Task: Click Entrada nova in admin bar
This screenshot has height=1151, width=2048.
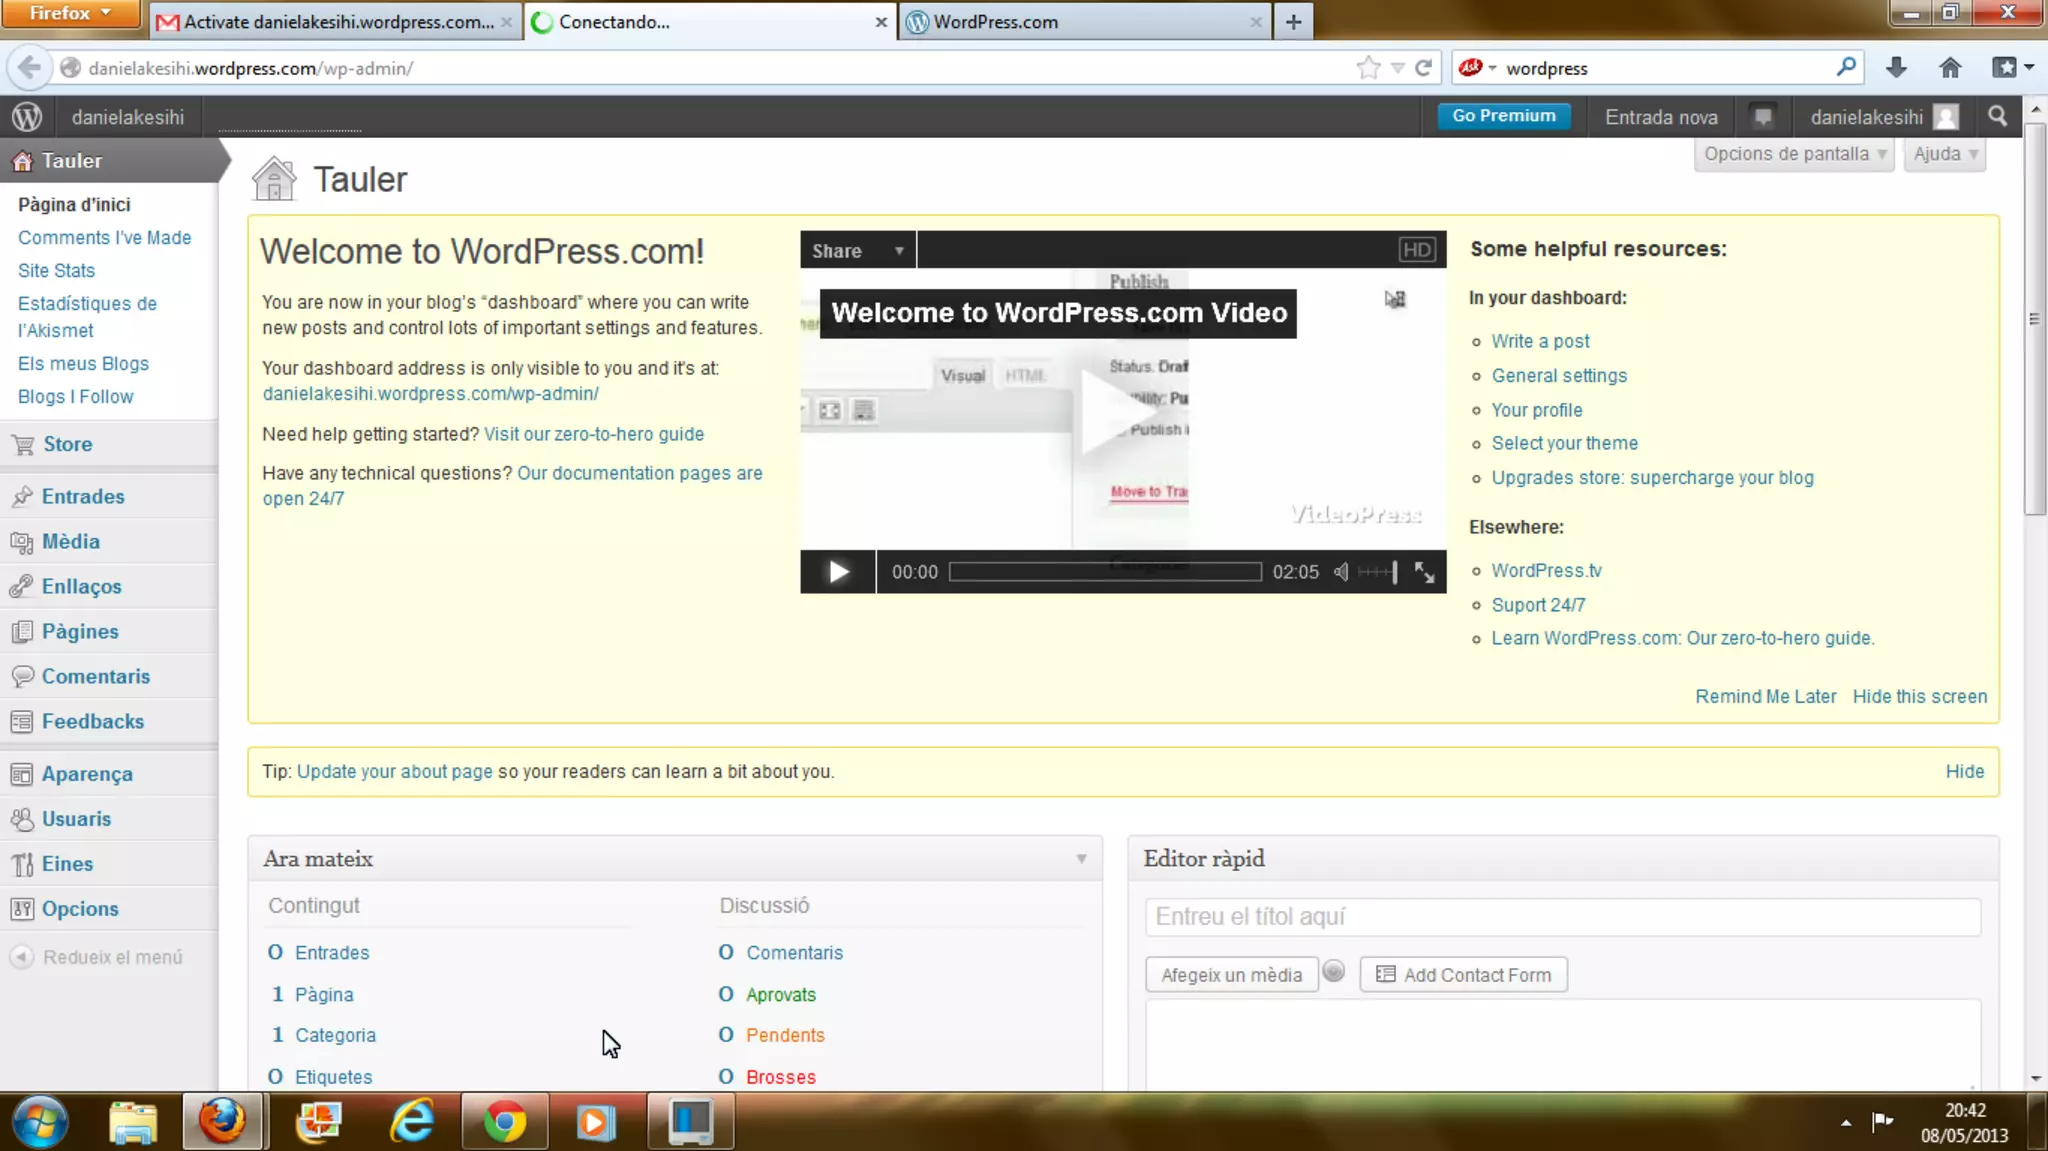Action: click(1661, 117)
